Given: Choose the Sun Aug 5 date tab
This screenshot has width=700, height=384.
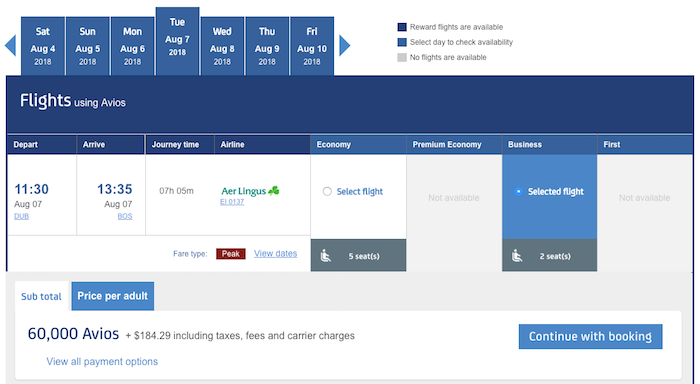Looking at the screenshot, I should coord(88,46).
